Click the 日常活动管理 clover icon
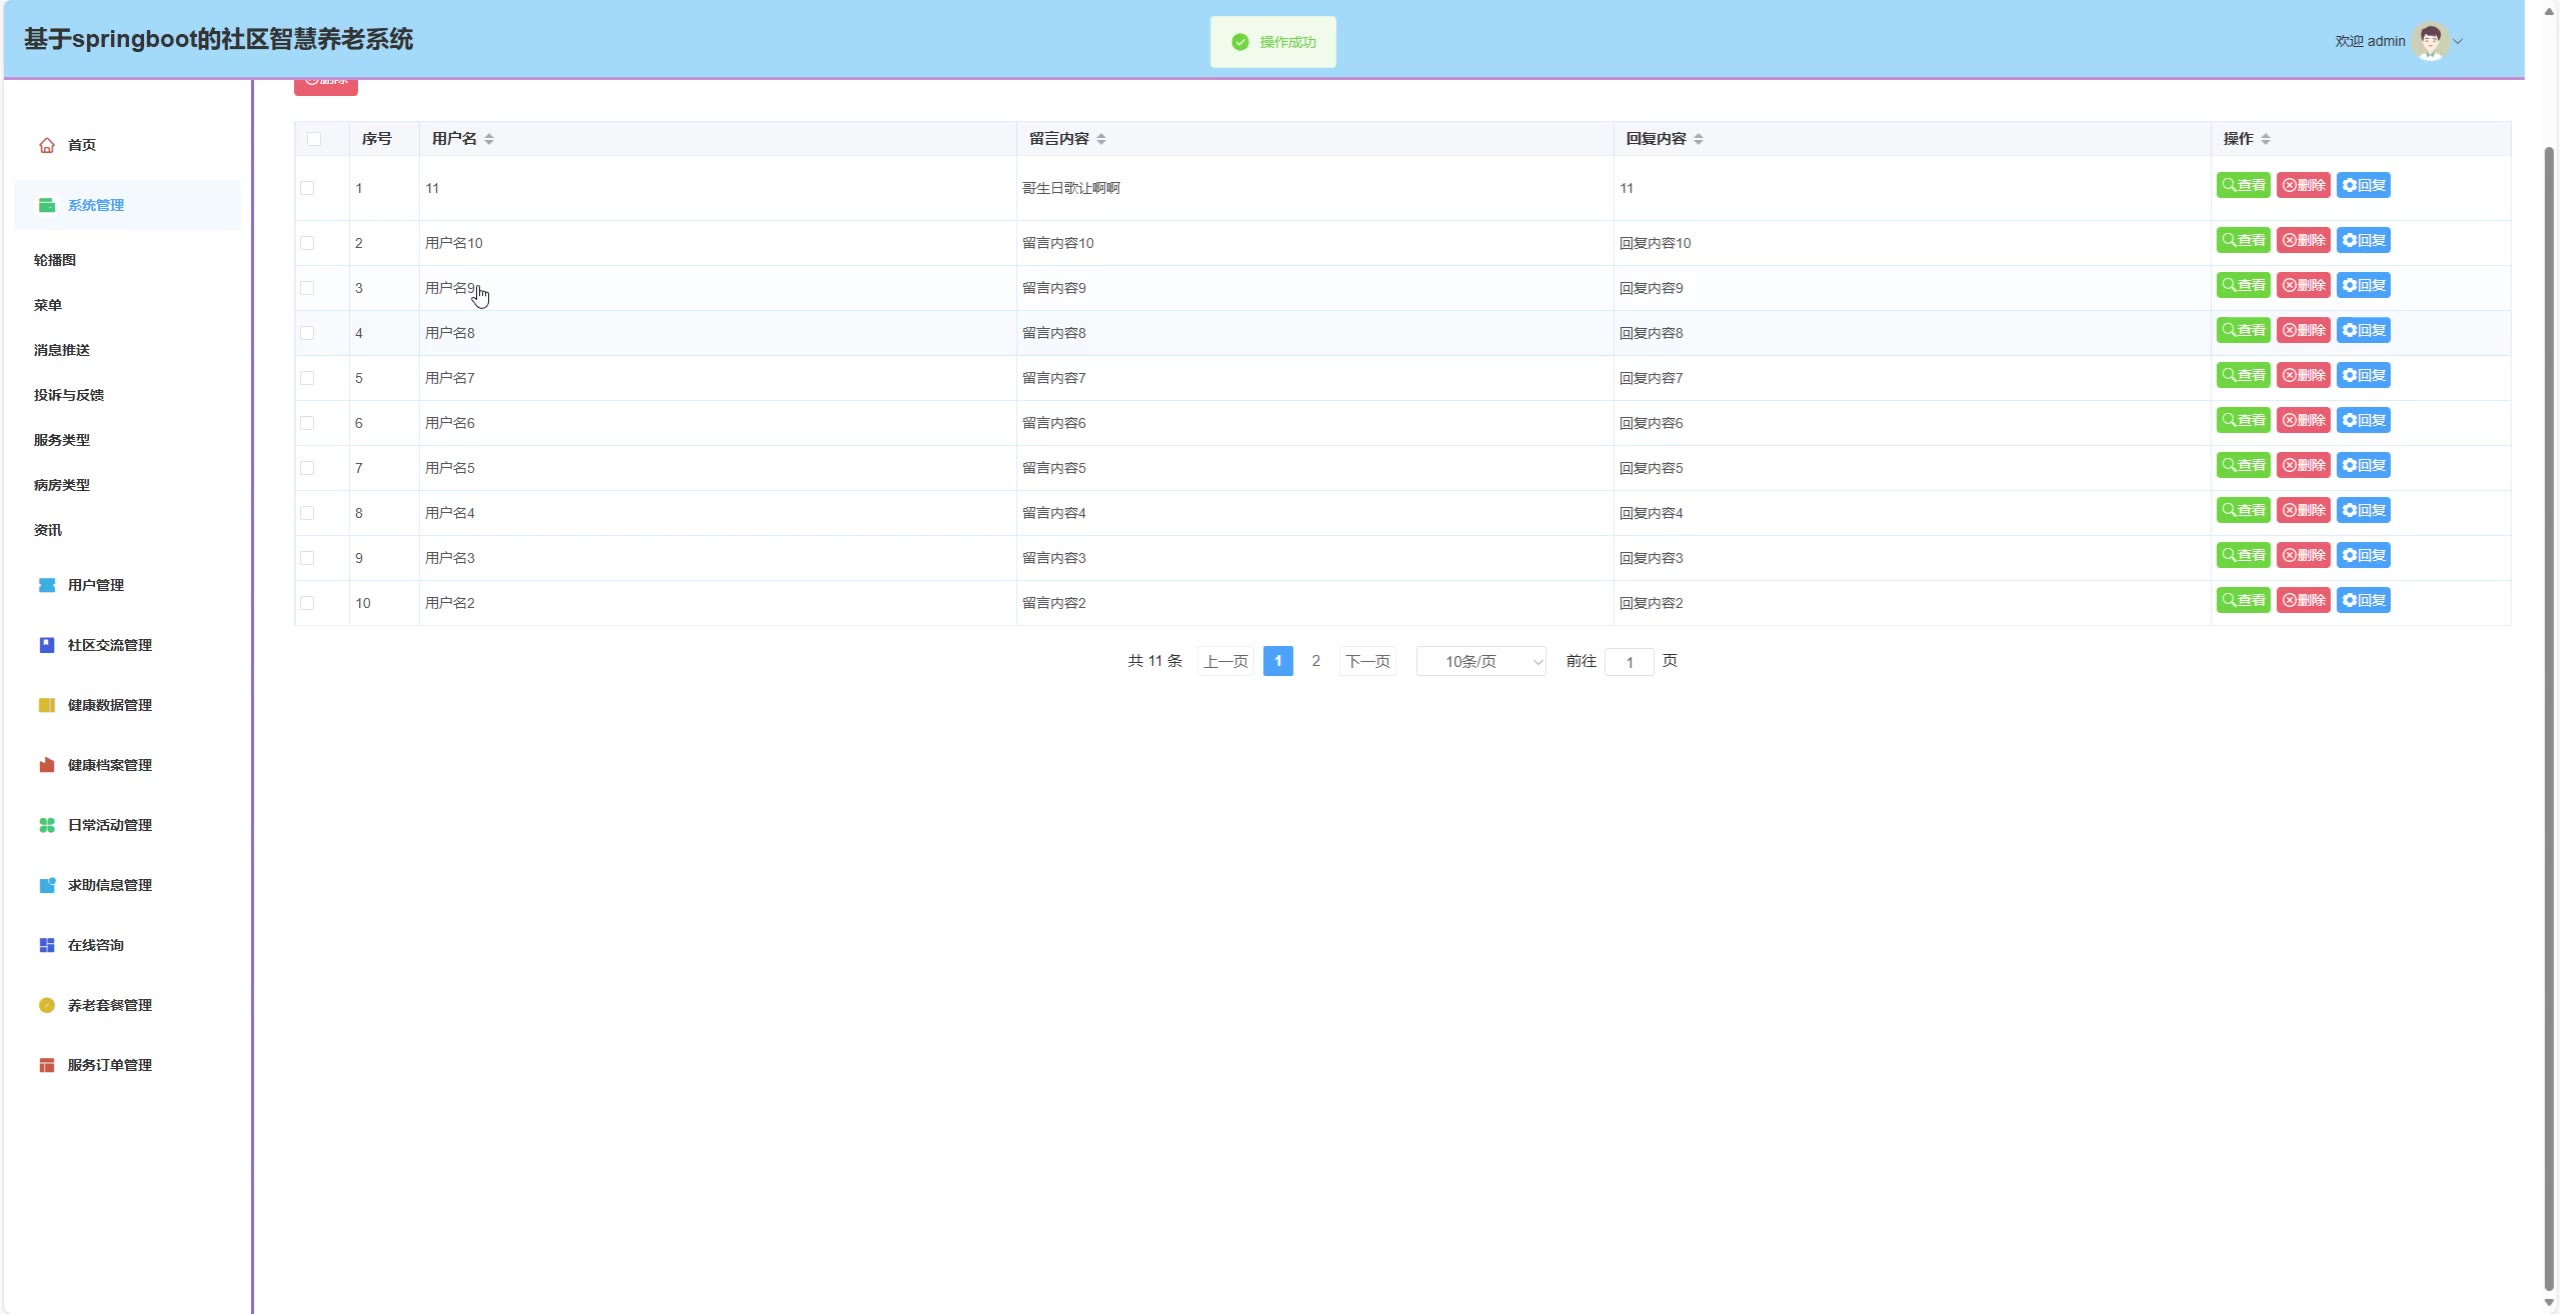The width and height of the screenshot is (2560, 1314). pyautogui.click(x=47, y=825)
